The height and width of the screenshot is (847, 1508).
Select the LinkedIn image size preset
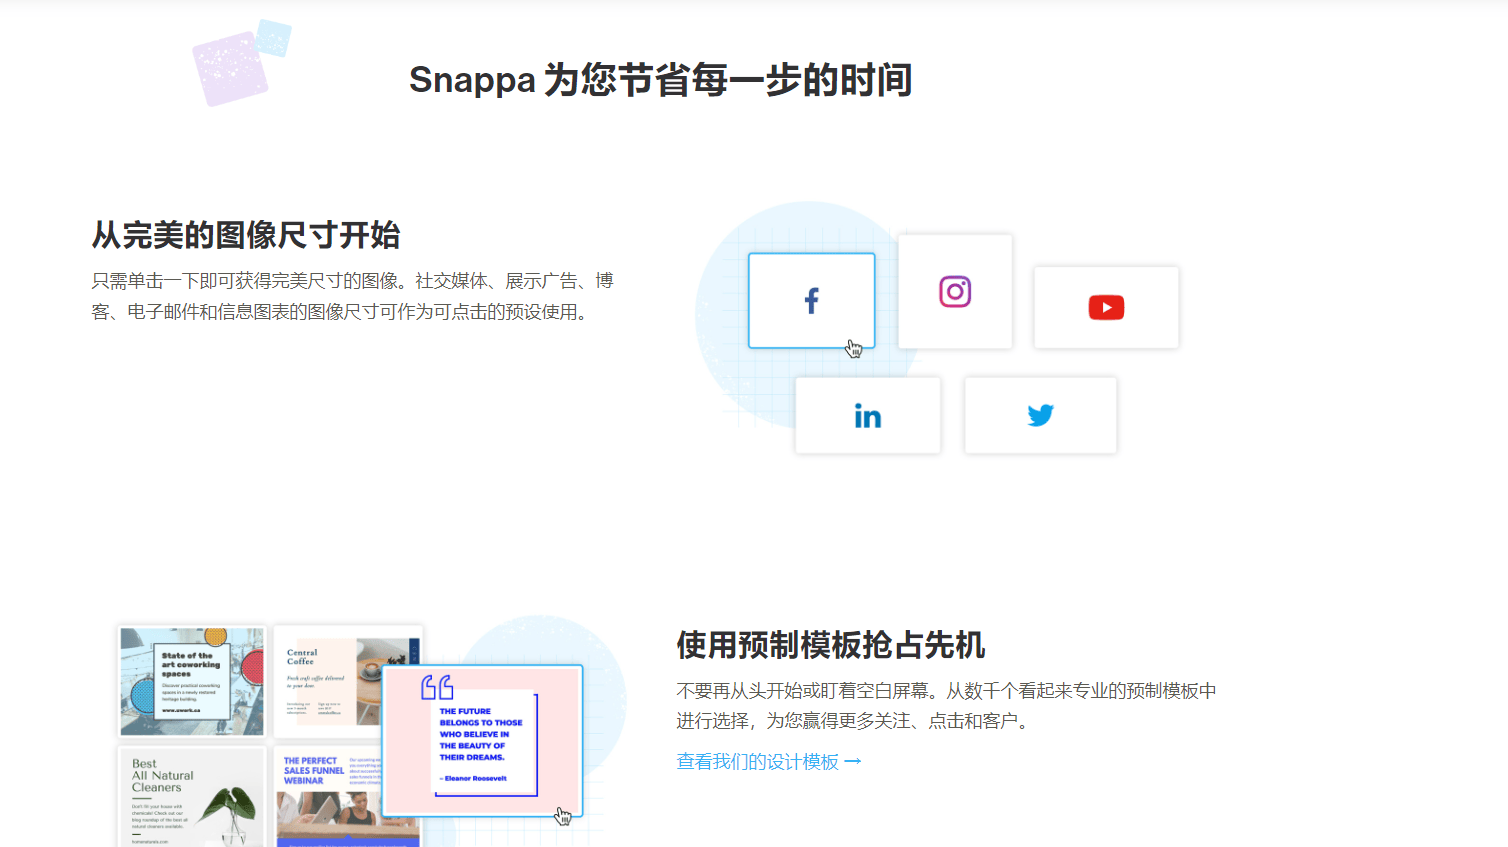point(867,415)
